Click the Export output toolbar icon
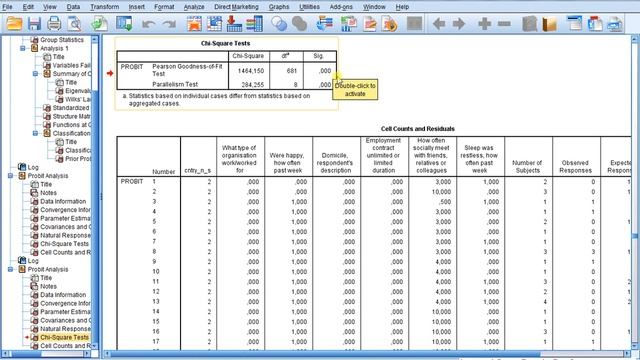 coord(99,24)
